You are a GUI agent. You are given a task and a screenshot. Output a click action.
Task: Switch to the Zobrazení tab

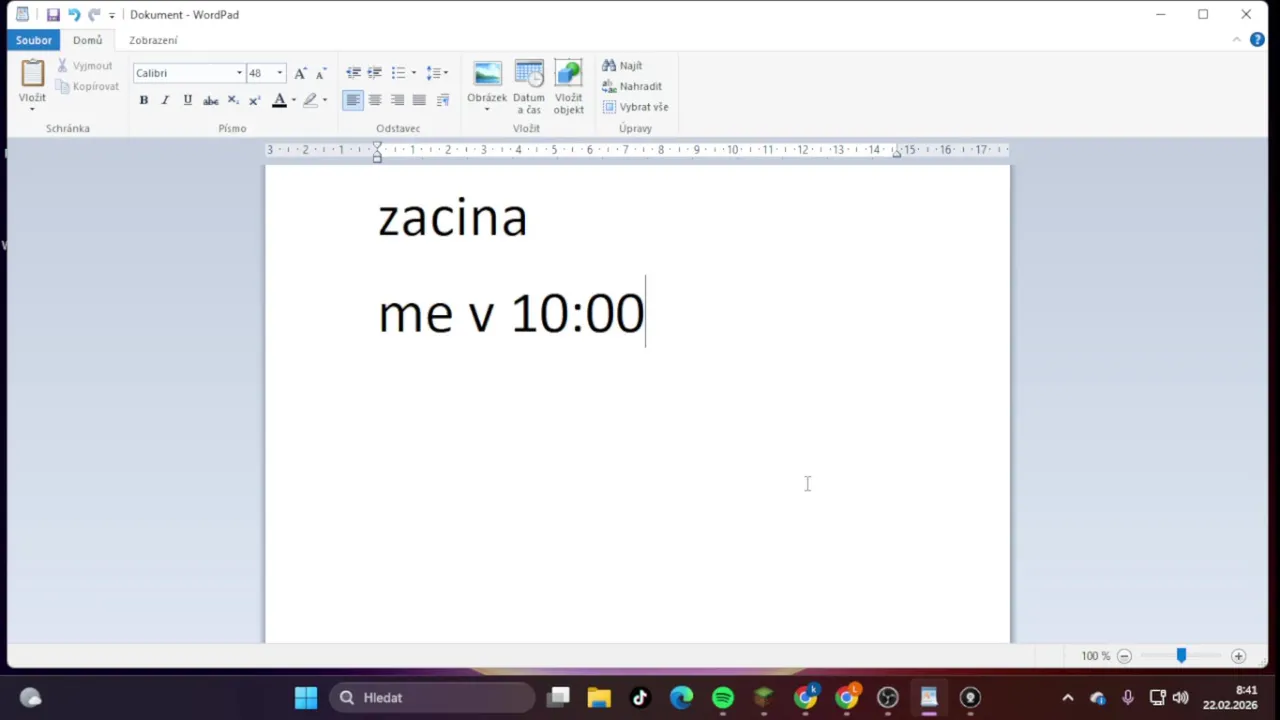coord(153,40)
